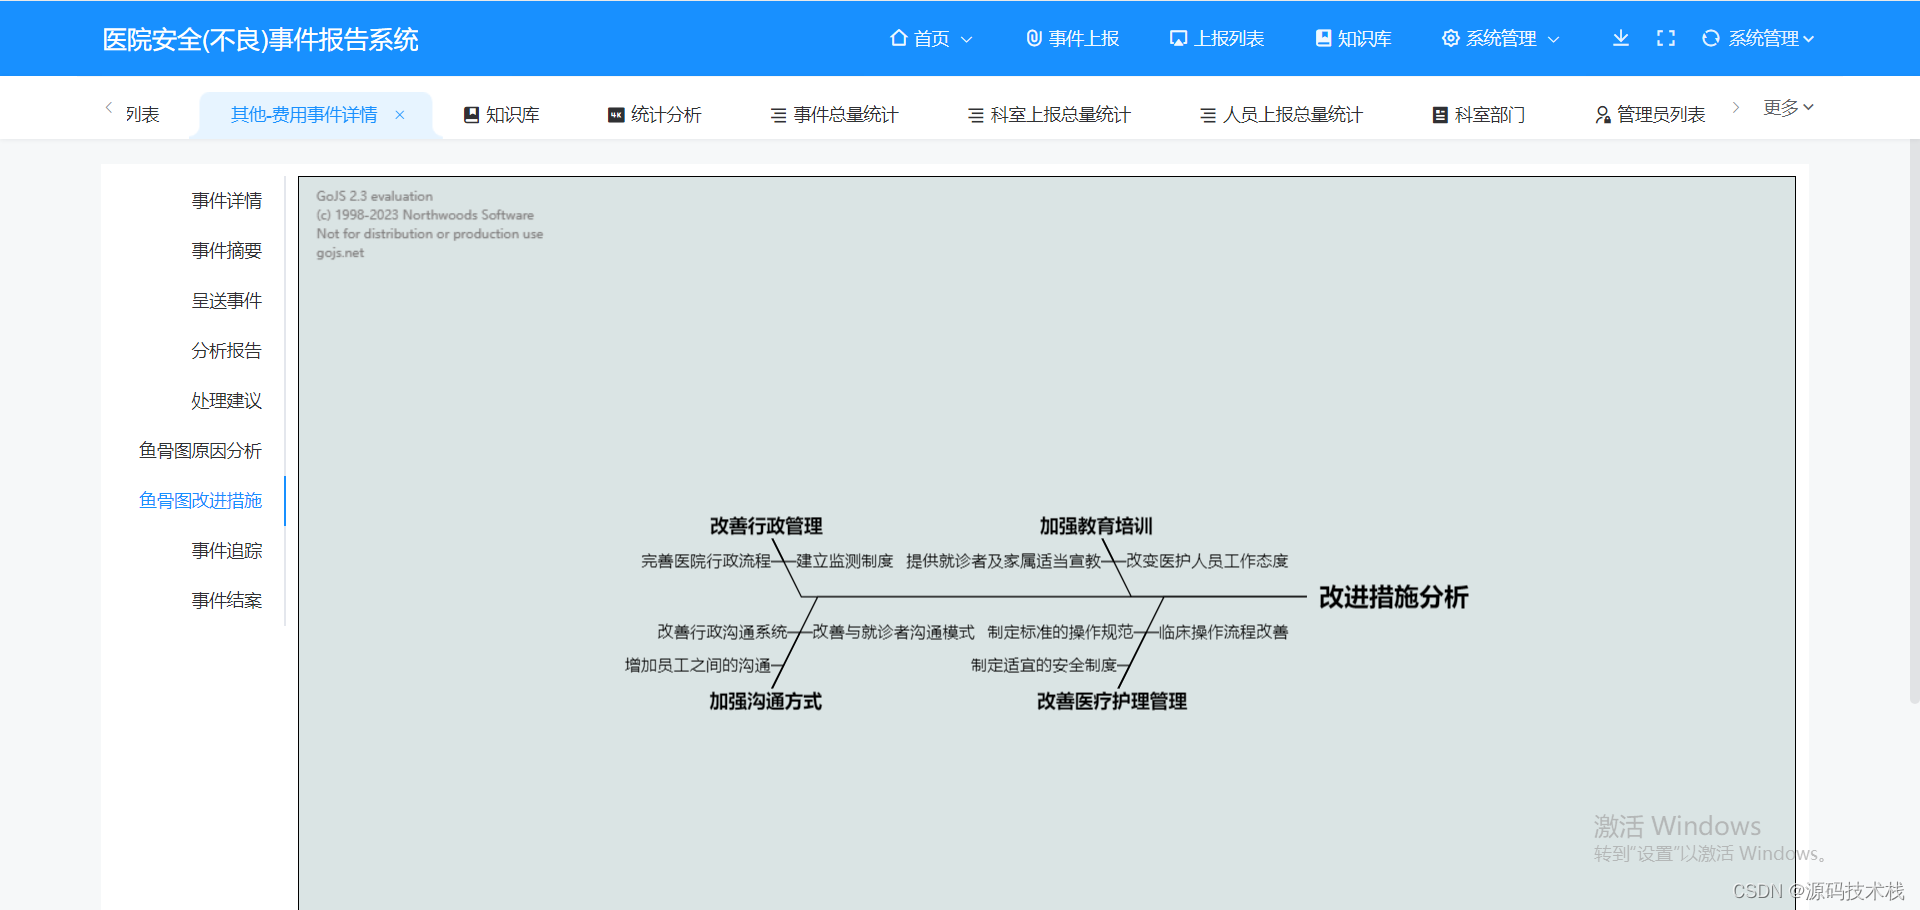Click the 制定标准的操作规范 node

coord(1060,632)
